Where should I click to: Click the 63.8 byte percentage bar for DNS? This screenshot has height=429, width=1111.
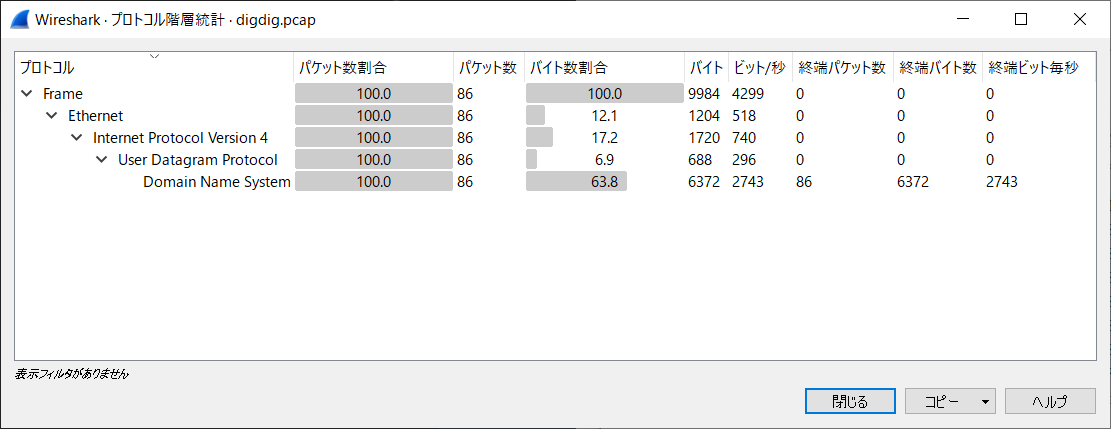[604, 182]
